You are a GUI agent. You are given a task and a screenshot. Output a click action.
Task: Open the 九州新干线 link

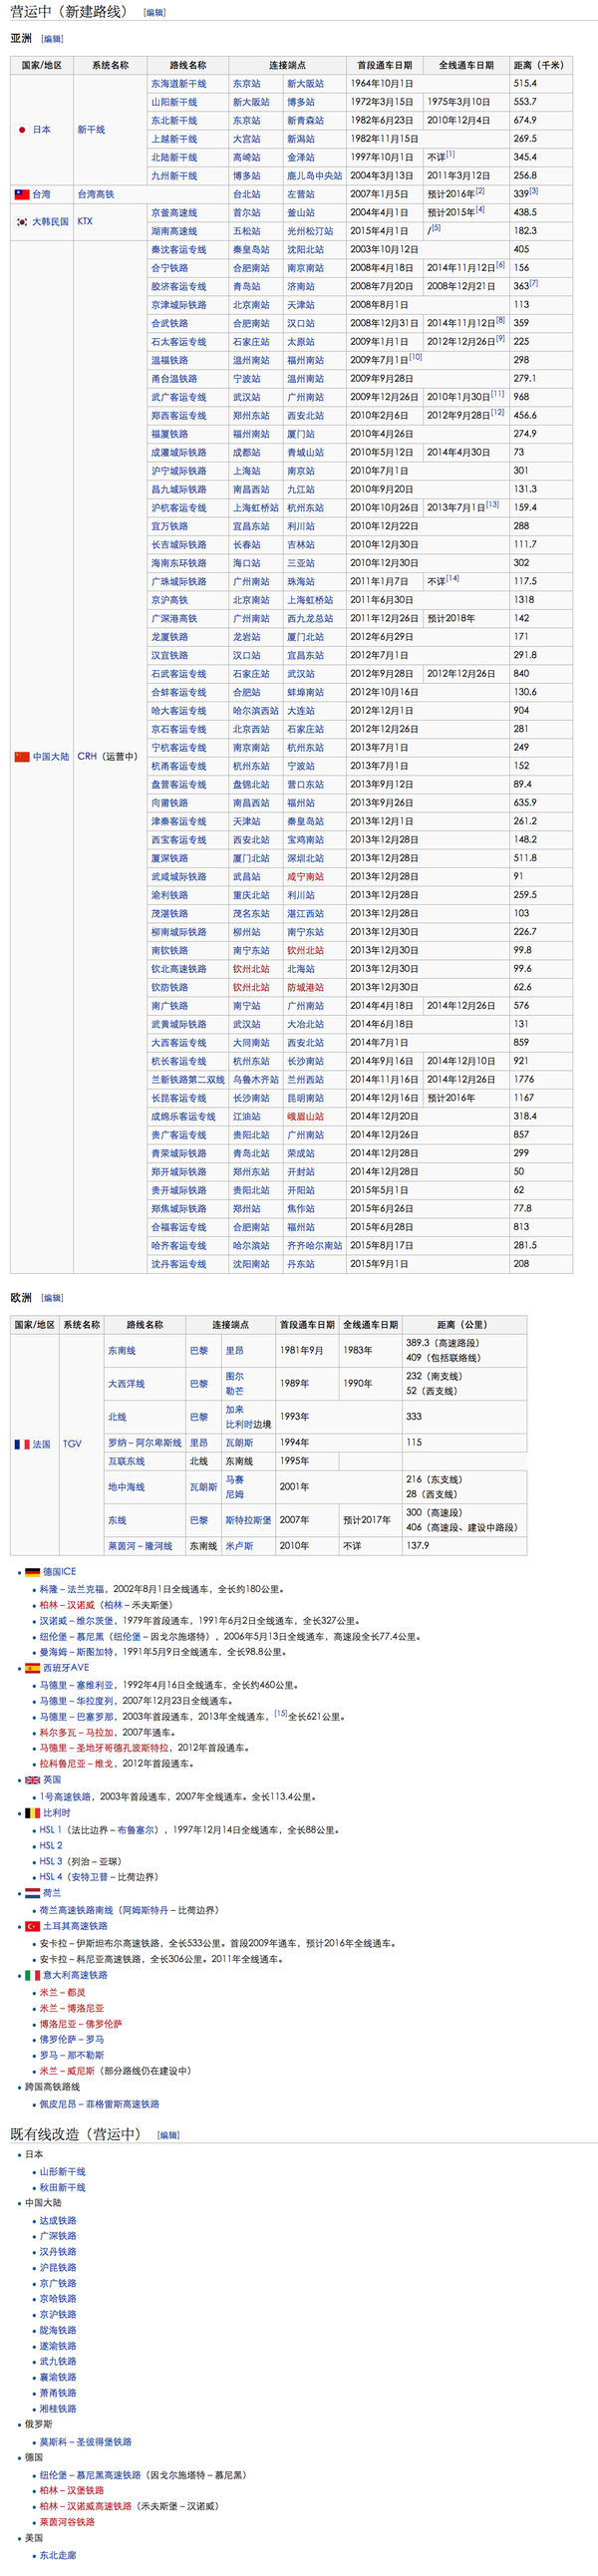pyautogui.click(x=174, y=176)
